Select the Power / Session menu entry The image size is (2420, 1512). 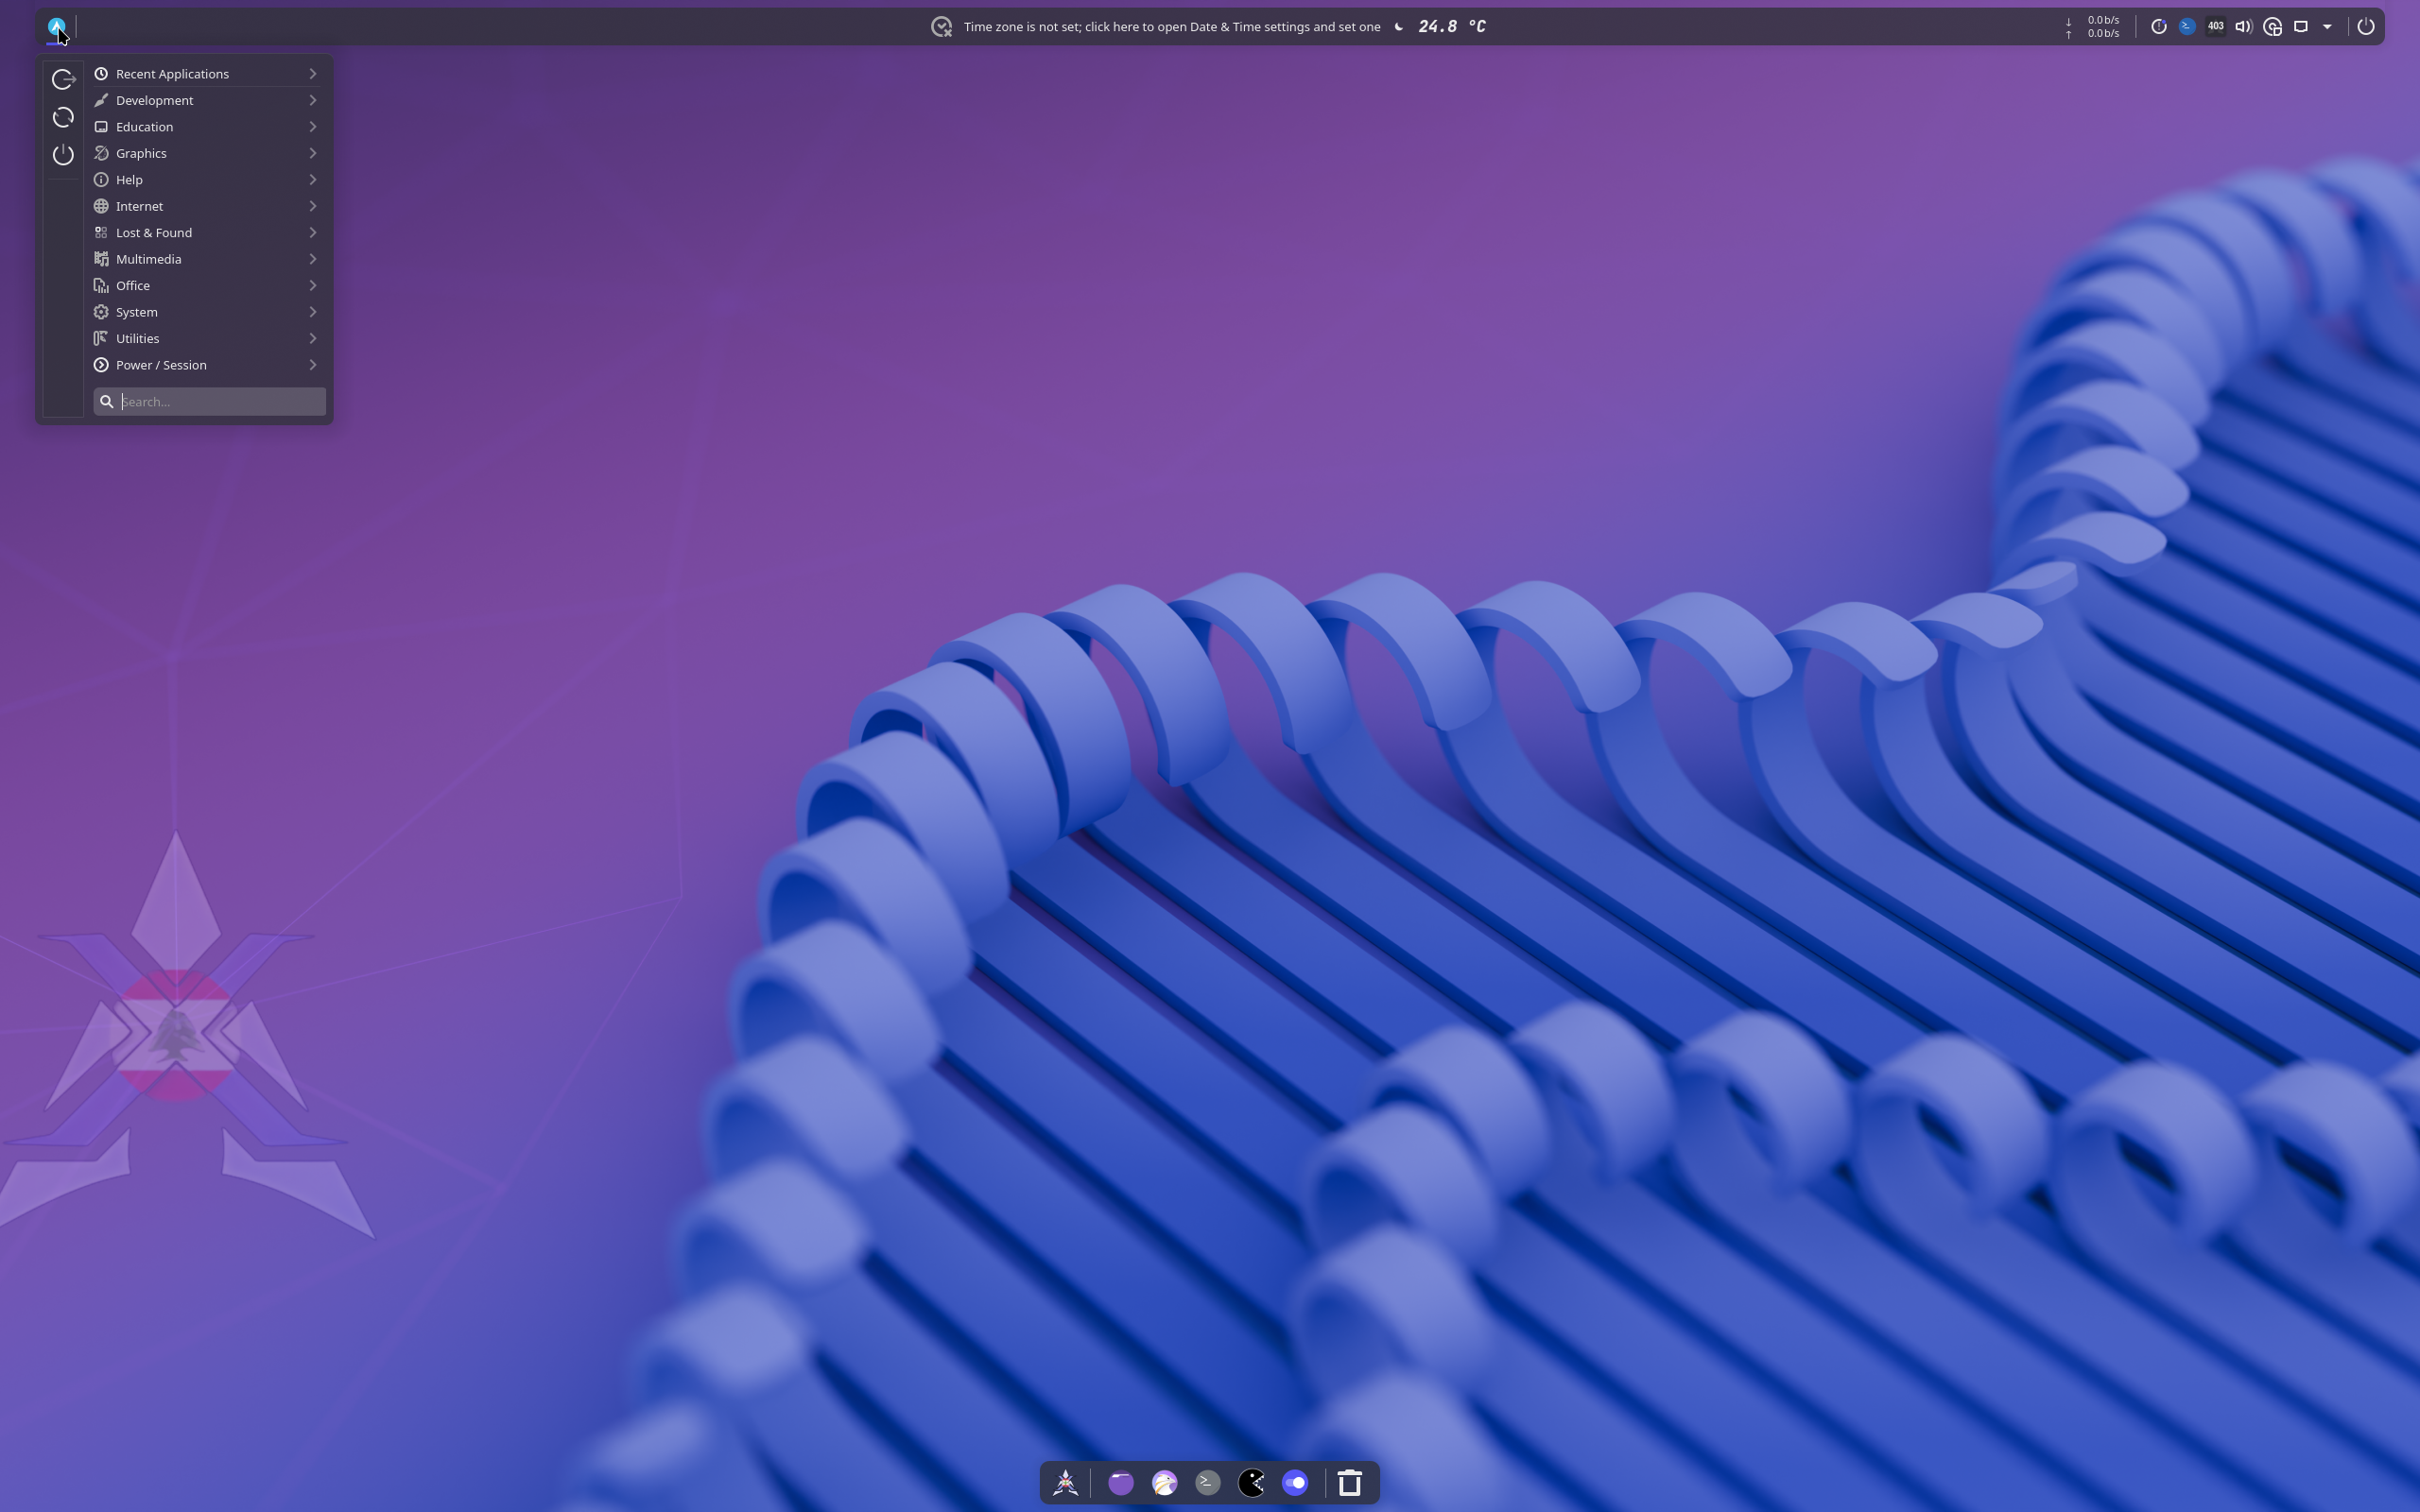208,365
